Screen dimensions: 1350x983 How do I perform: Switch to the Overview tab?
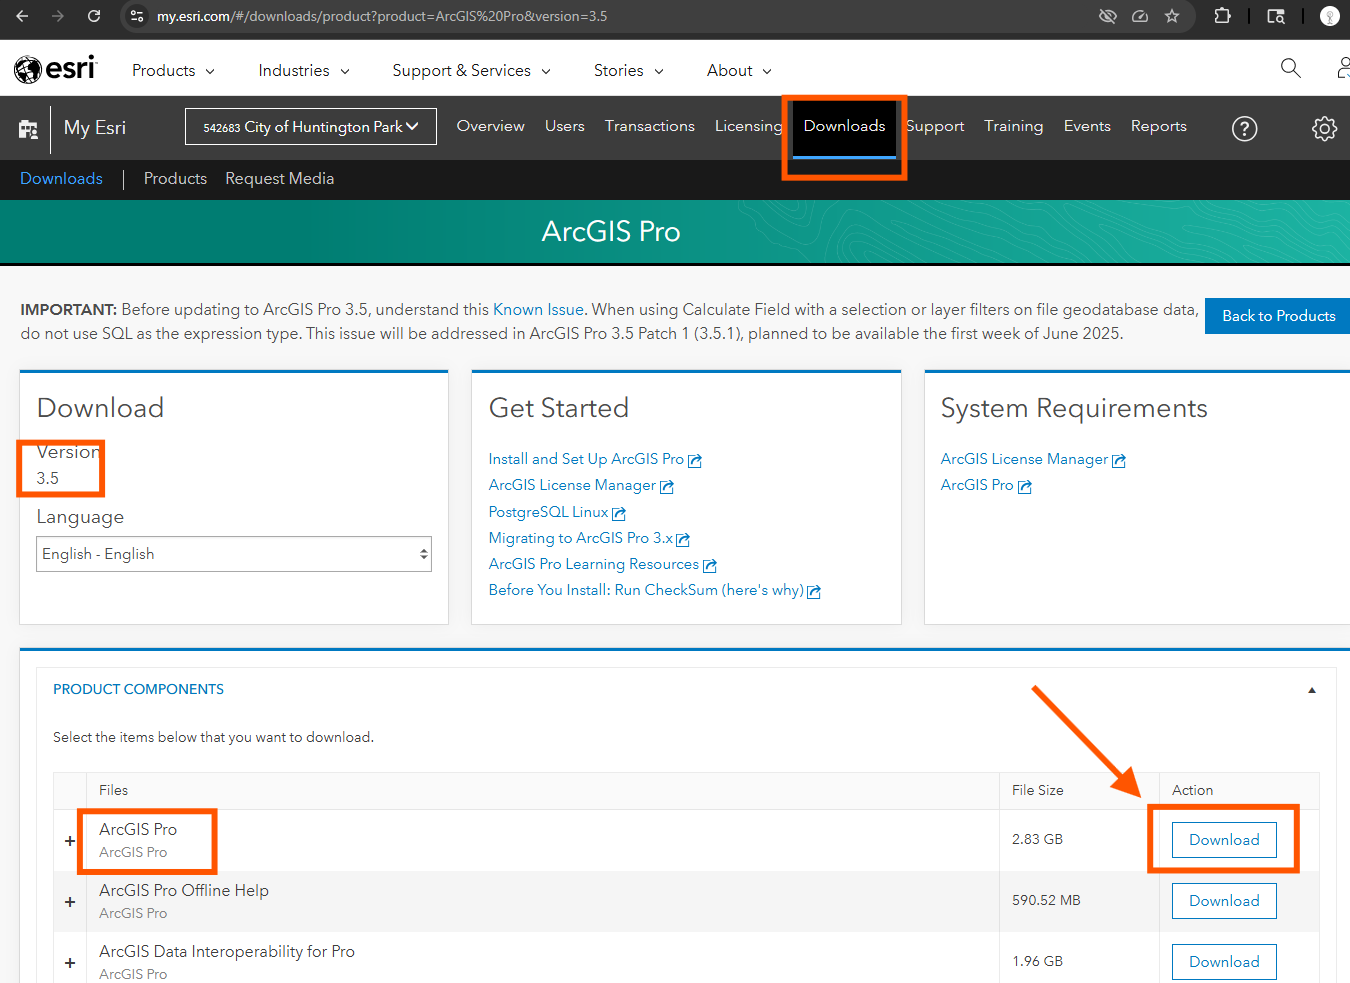point(490,126)
